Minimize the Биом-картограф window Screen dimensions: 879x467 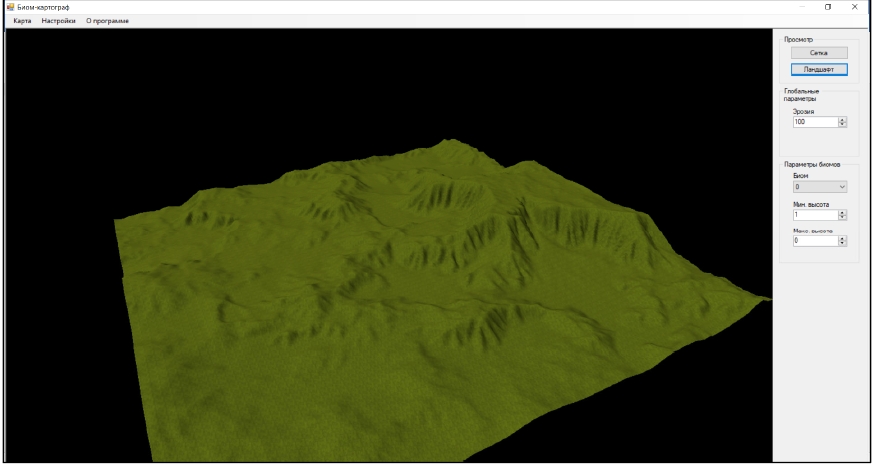(x=799, y=7)
